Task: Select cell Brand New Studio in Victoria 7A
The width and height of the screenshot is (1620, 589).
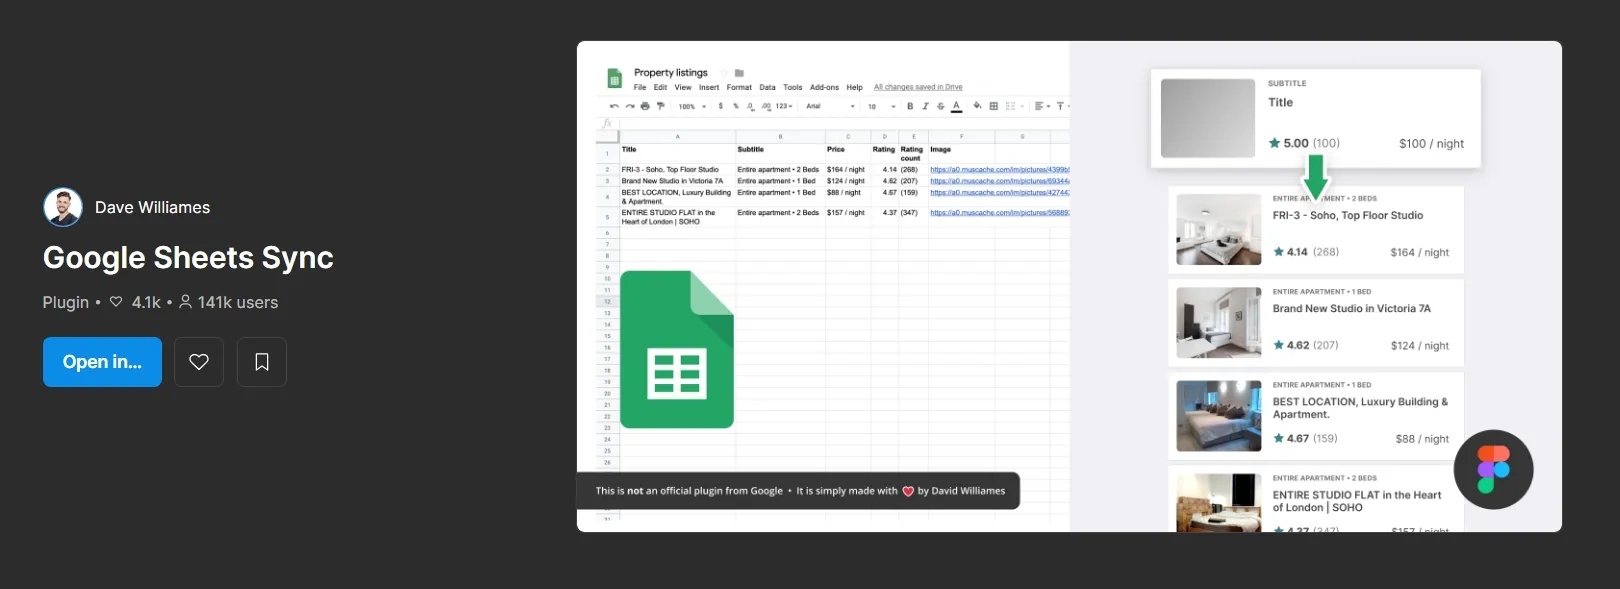Action: (x=678, y=181)
